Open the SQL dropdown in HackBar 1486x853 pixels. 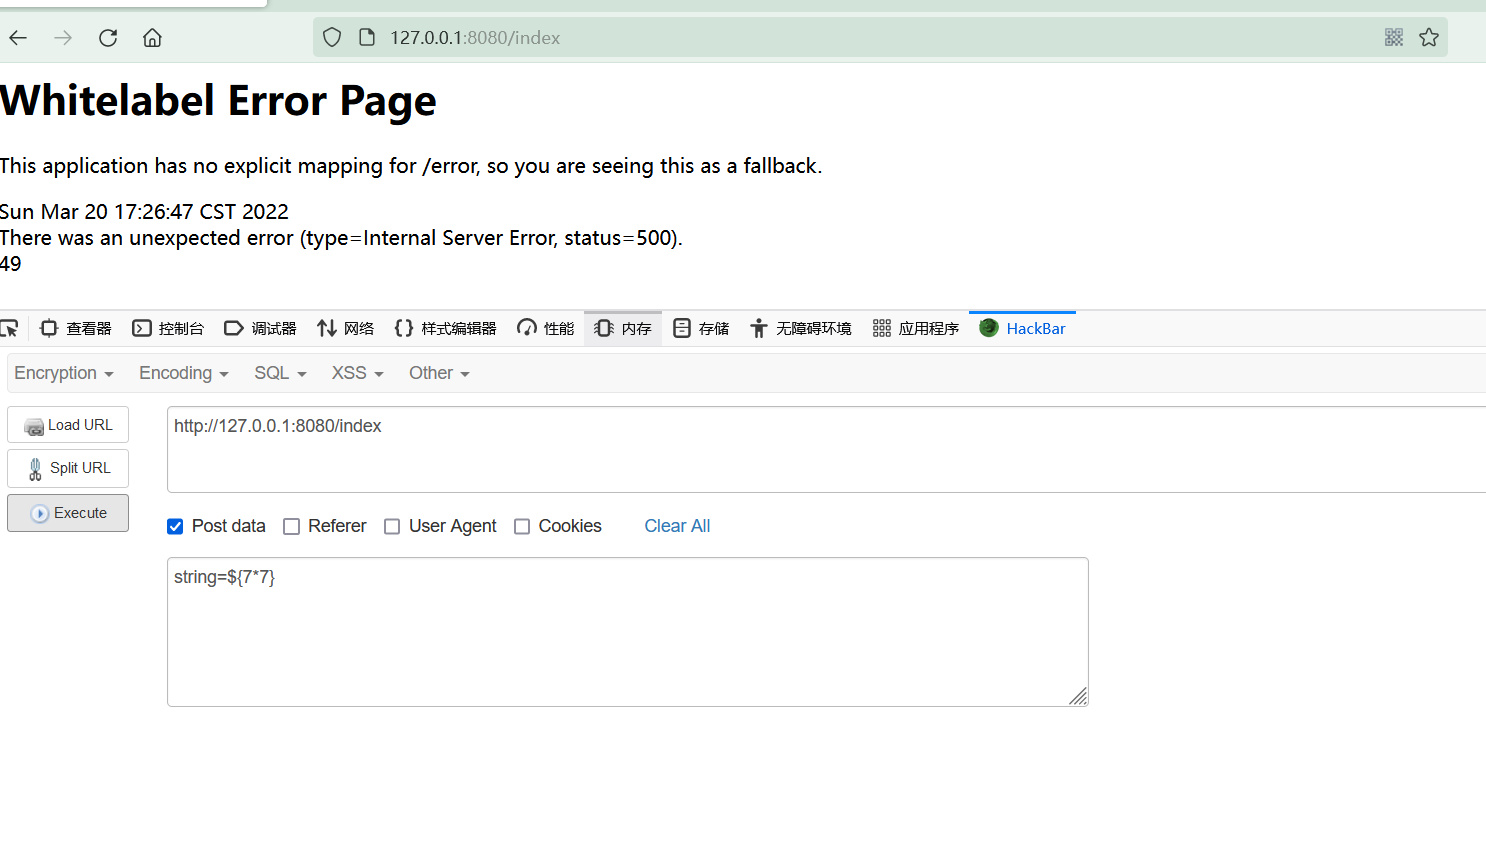pyautogui.click(x=280, y=373)
